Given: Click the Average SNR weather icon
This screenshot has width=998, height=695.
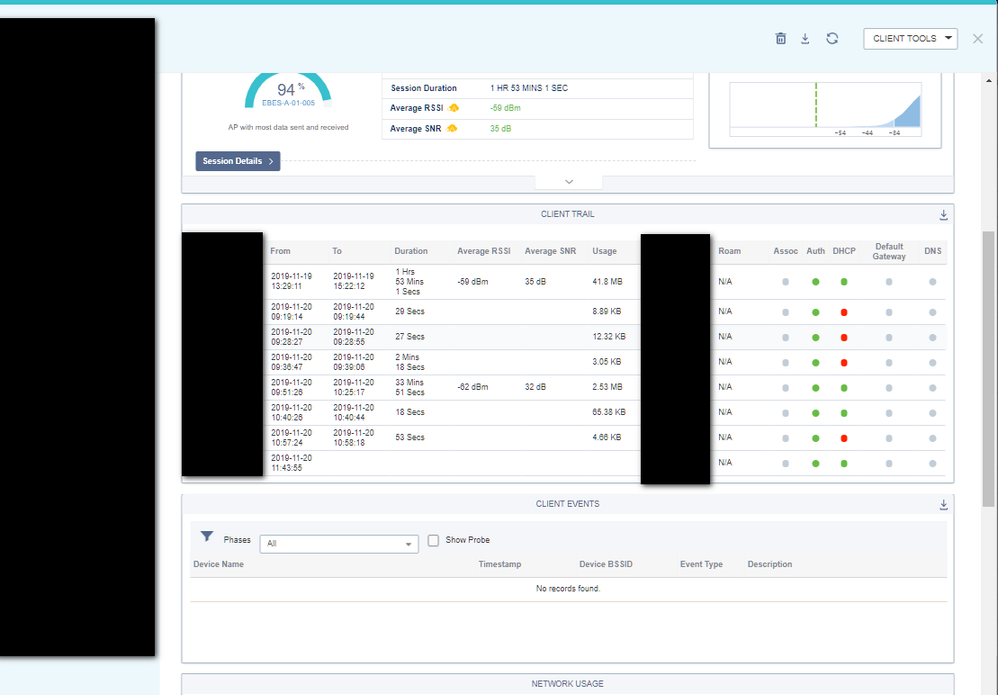Looking at the screenshot, I should [451, 129].
